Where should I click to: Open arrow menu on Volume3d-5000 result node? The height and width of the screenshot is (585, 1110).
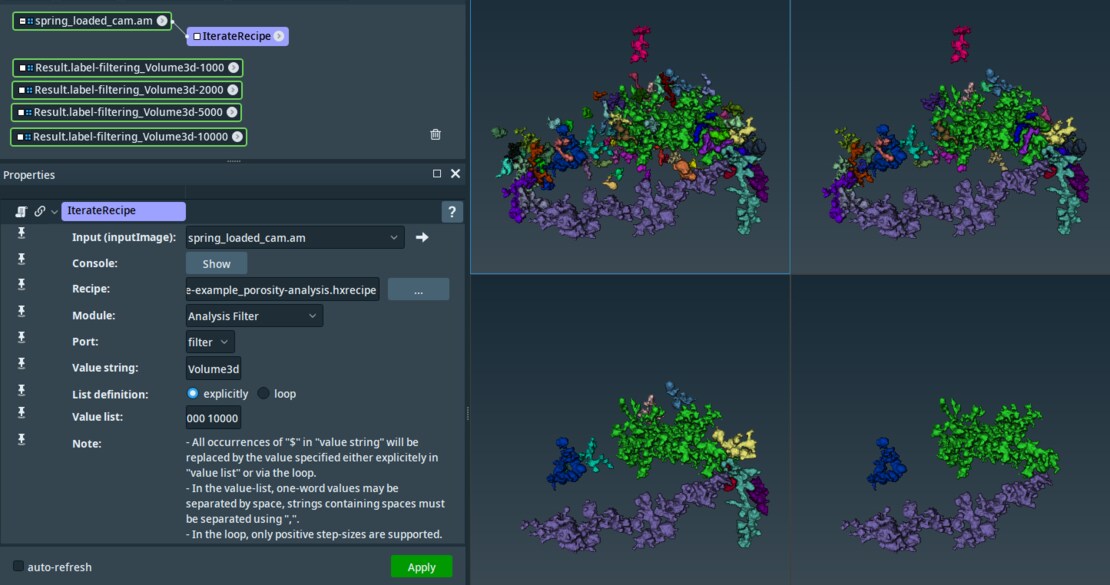pos(232,112)
